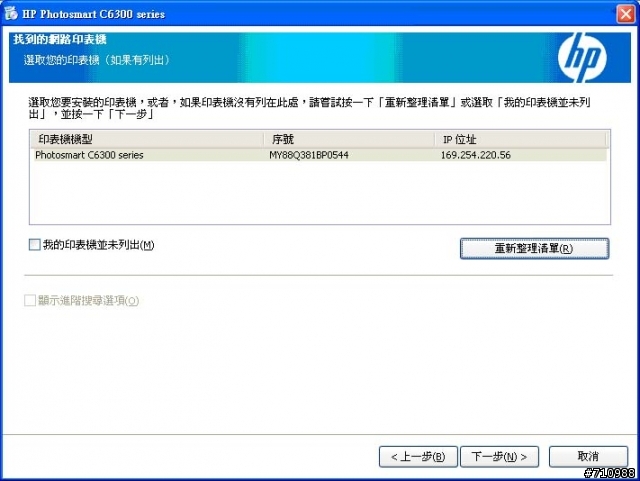
Task: Click the 找到的網路印表機 heading text
Action: (60, 40)
